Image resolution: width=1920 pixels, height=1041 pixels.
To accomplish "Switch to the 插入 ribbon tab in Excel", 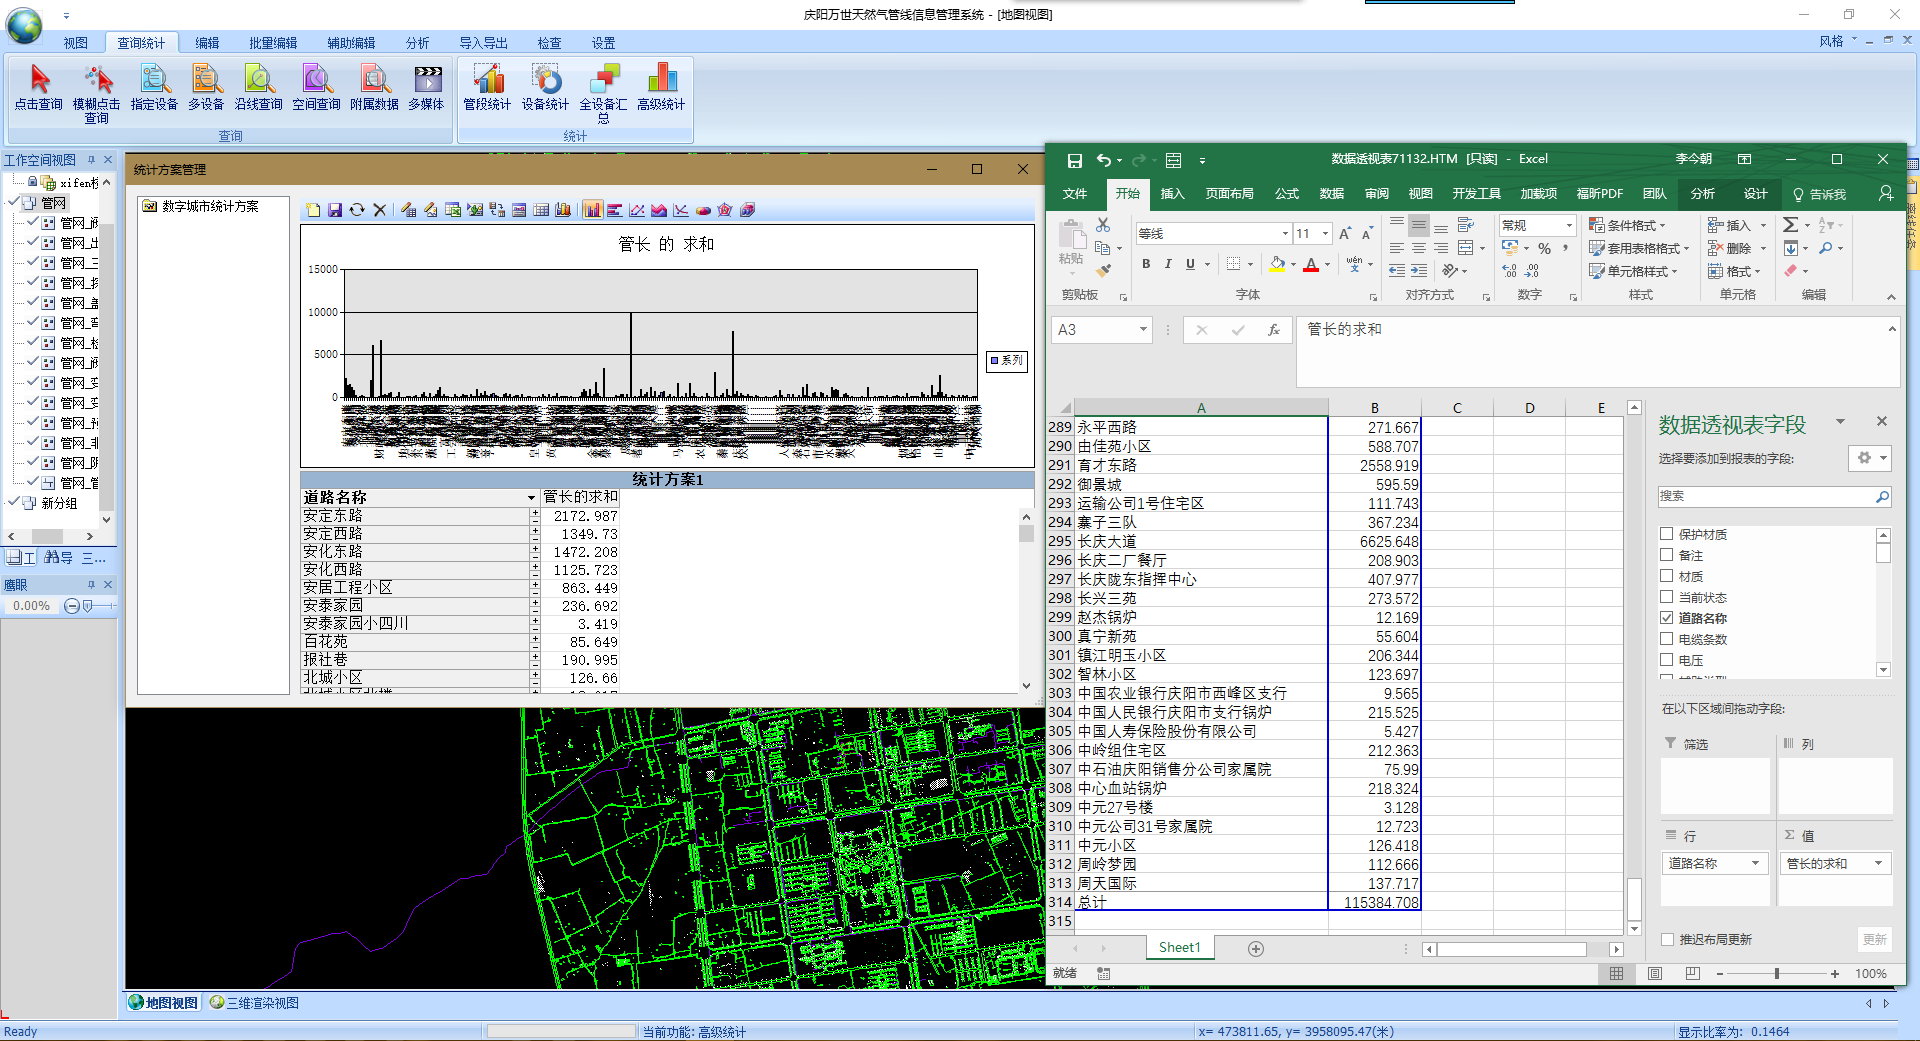I will pyautogui.click(x=1172, y=194).
